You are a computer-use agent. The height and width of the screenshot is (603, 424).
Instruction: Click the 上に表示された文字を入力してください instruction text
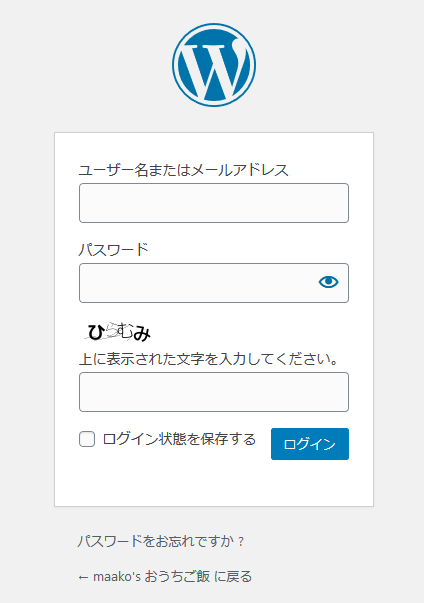pyautogui.click(x=209, y=359)
